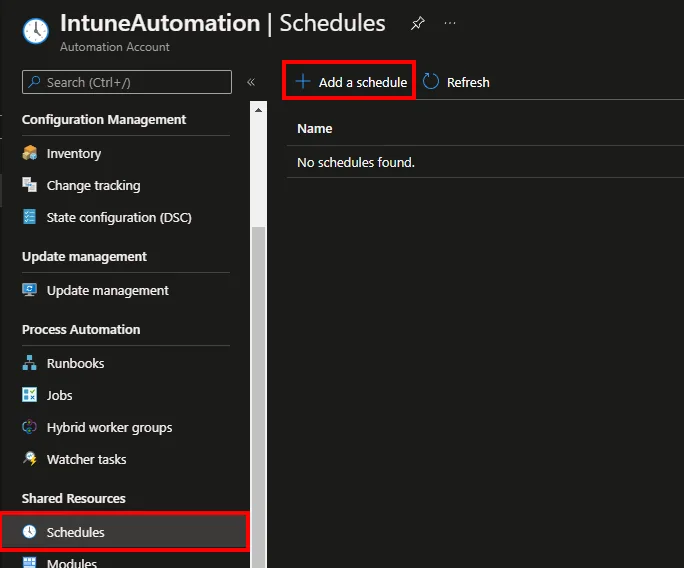The width and height of the screenshot is (684, 568).
Task: Open Jobs
Action: [59, 395]
